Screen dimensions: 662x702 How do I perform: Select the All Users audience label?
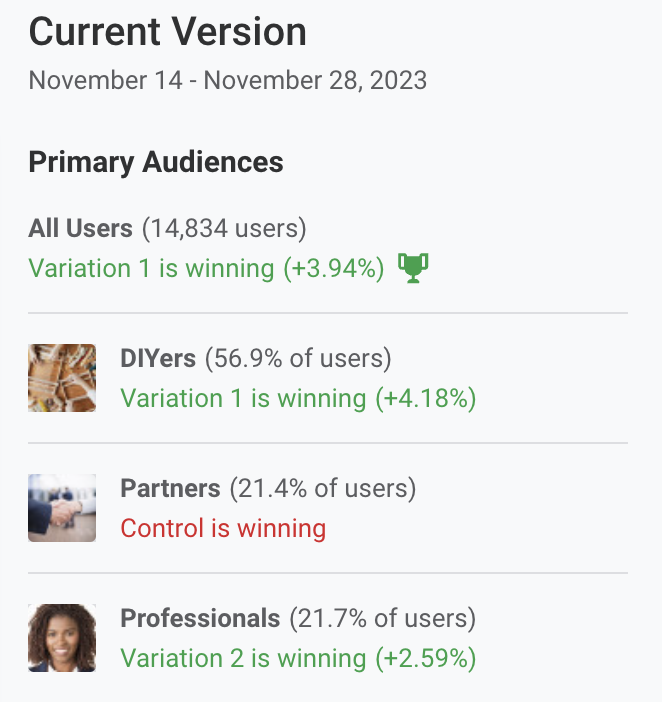coord(81,228)
